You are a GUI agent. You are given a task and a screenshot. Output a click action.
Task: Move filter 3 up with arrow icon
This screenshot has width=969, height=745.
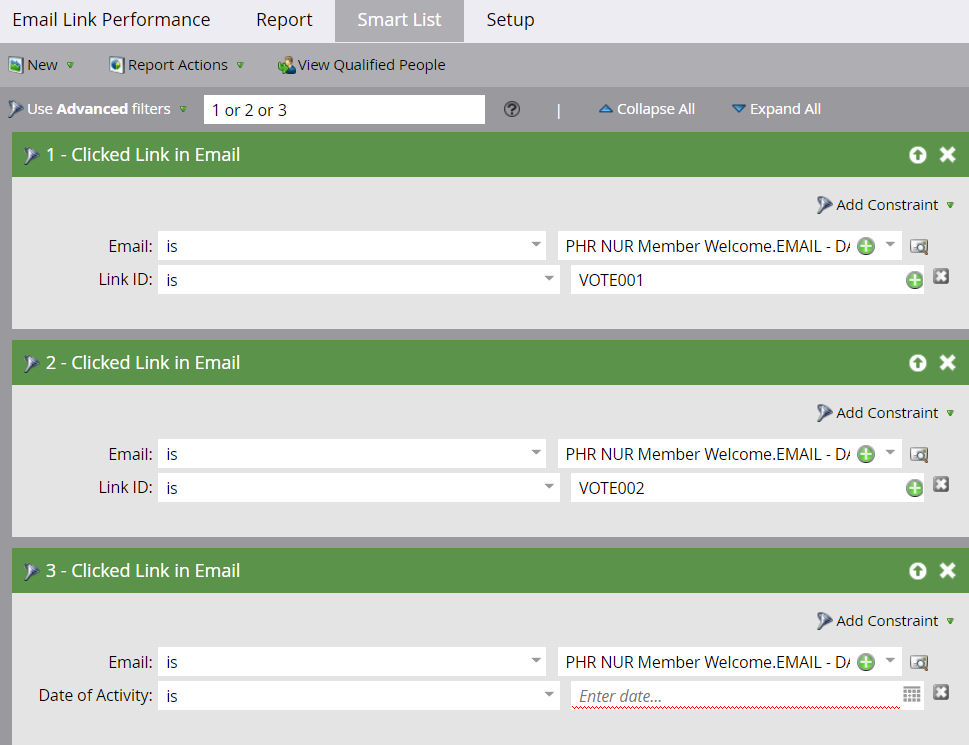[x=917, y=571]
